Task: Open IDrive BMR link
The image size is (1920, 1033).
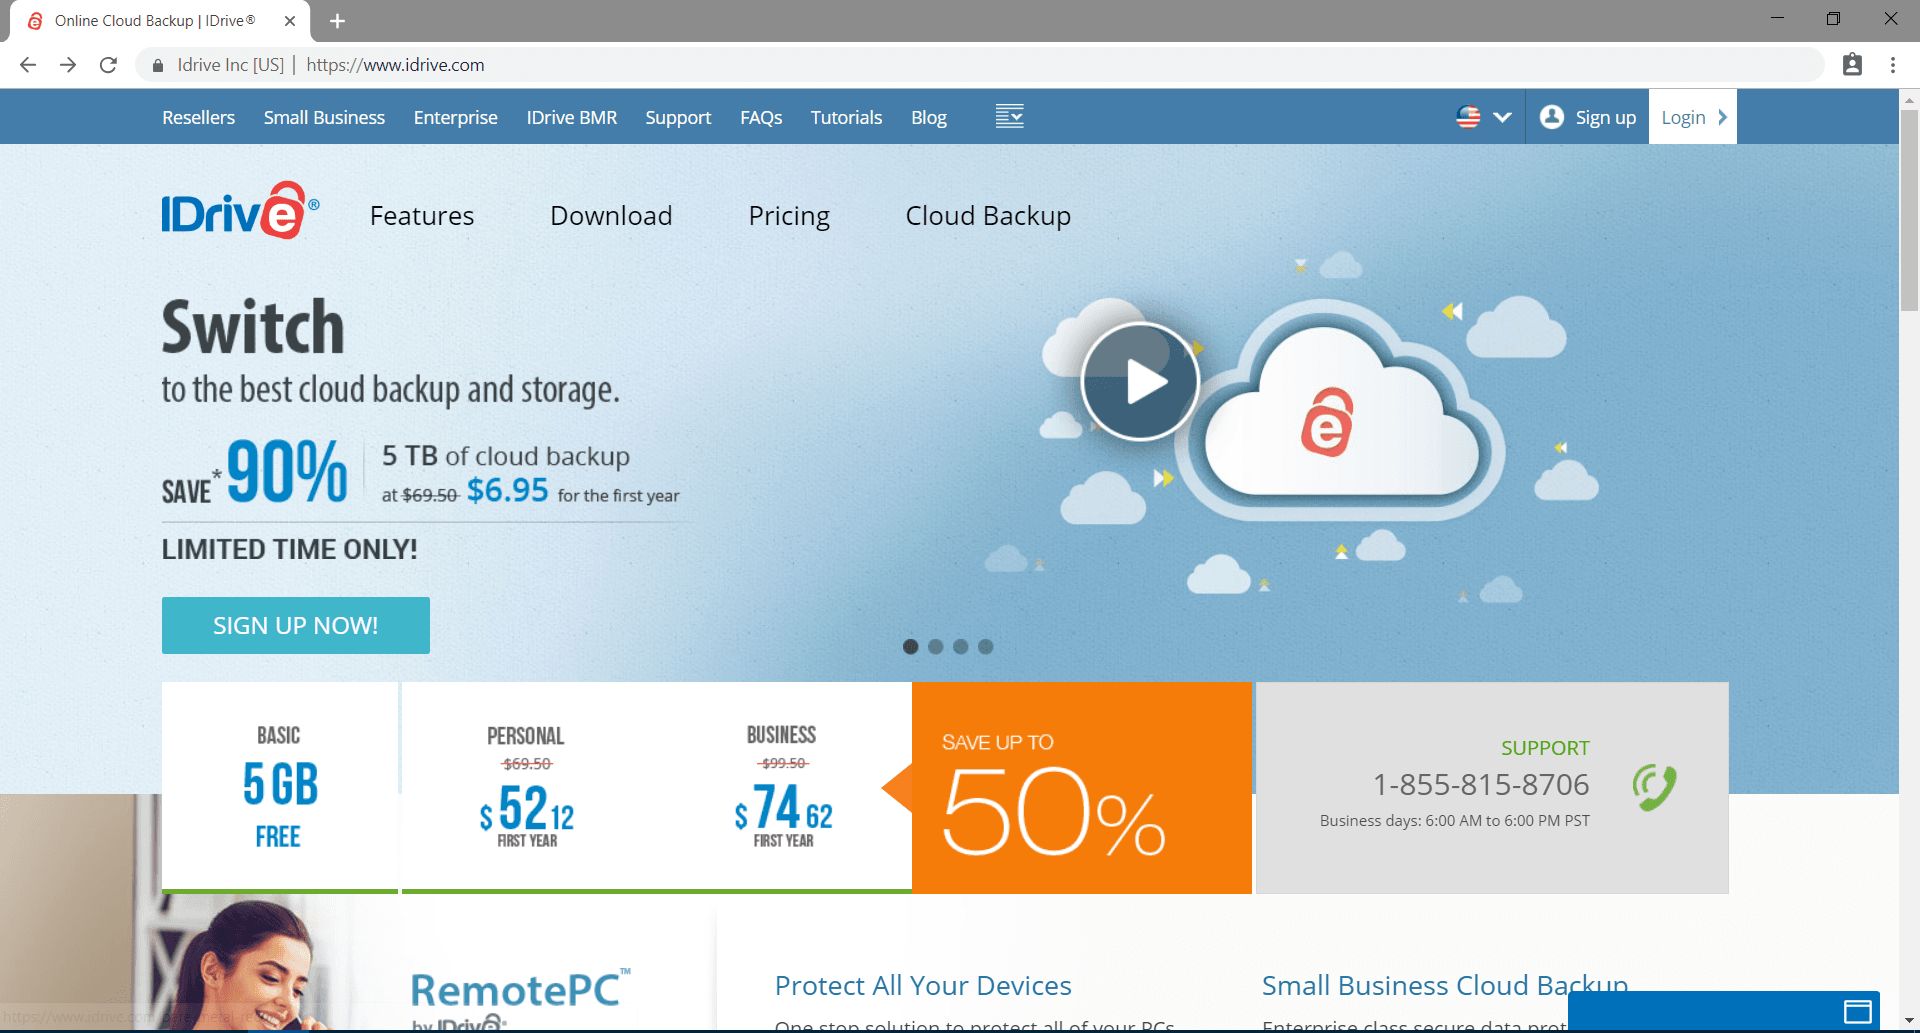Action: (x=572, y=117)
